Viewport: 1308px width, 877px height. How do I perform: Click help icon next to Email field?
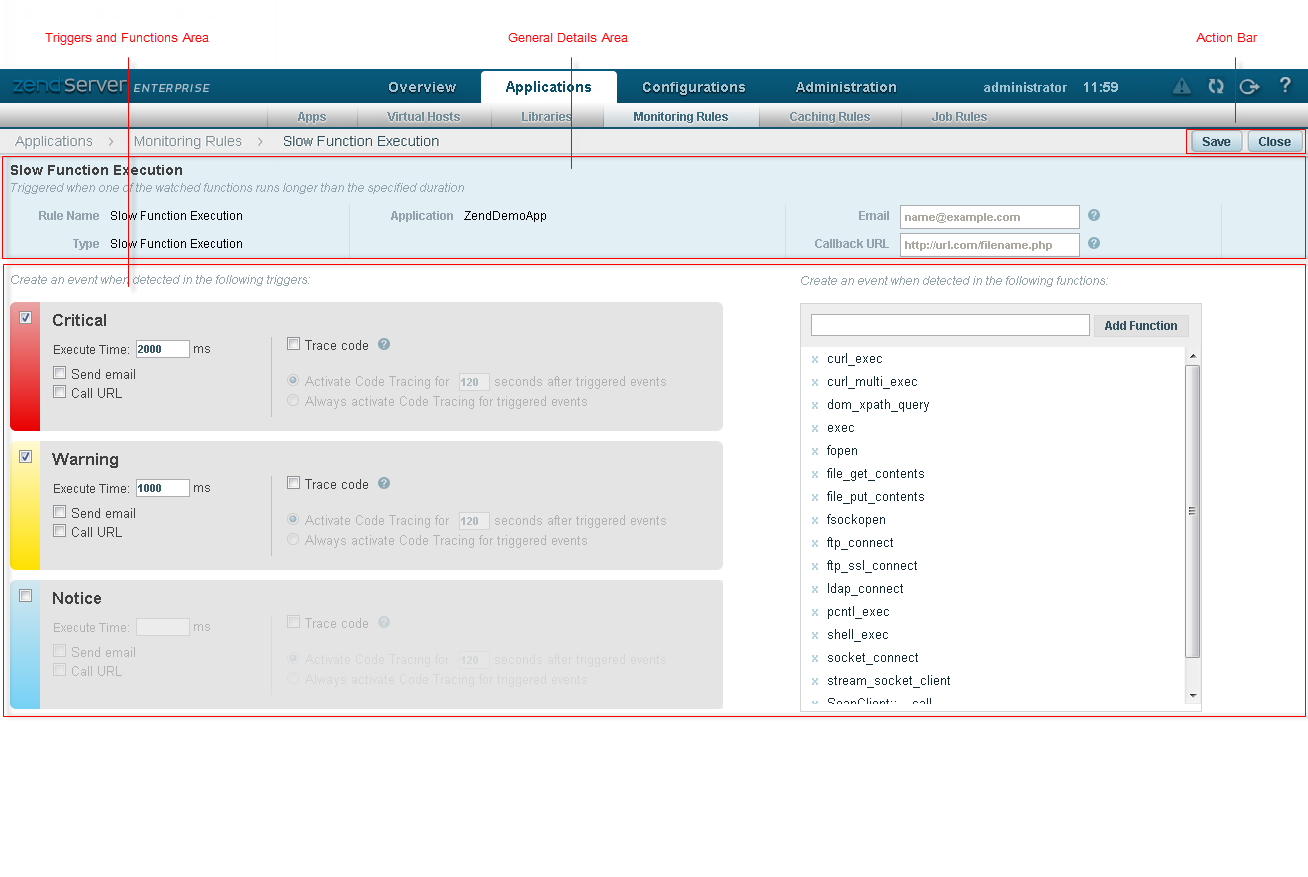point(1094,215)
